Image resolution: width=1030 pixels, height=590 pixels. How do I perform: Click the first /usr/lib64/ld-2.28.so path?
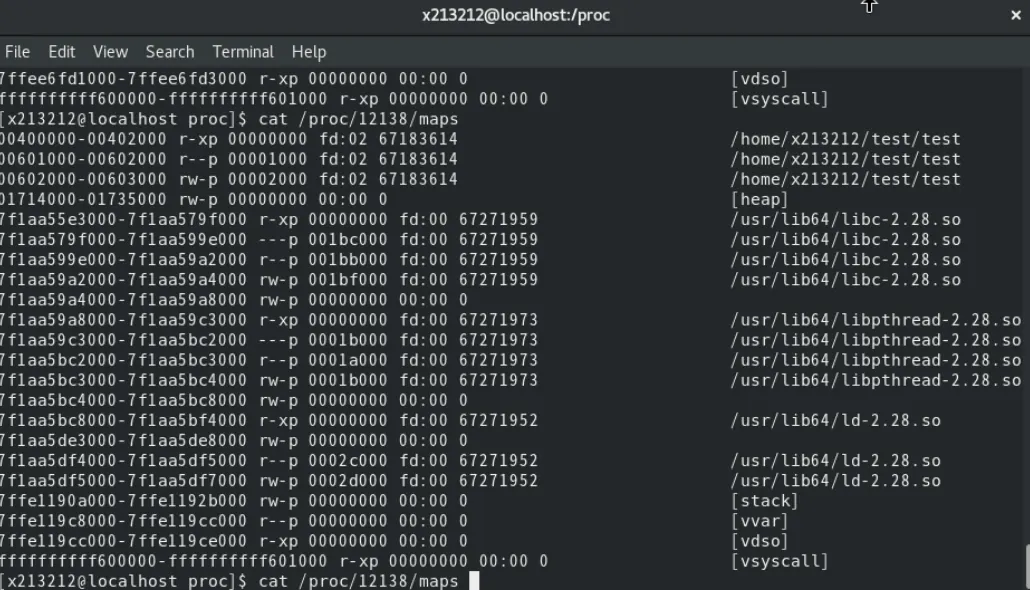point(836,420)
